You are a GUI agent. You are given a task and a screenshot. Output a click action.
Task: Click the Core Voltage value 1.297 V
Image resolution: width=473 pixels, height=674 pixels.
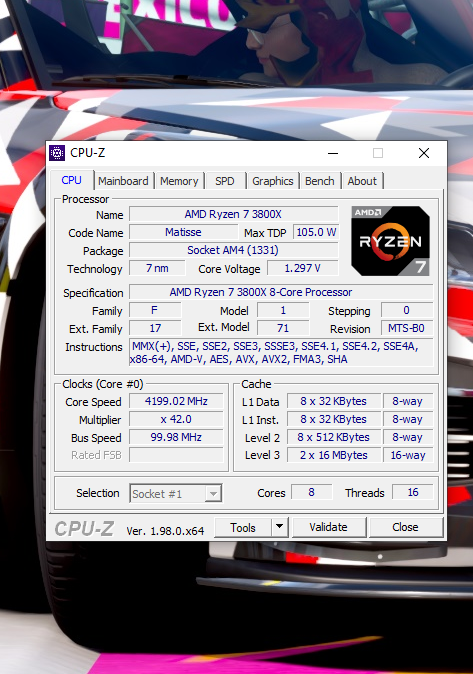click(x=303, y=268)
